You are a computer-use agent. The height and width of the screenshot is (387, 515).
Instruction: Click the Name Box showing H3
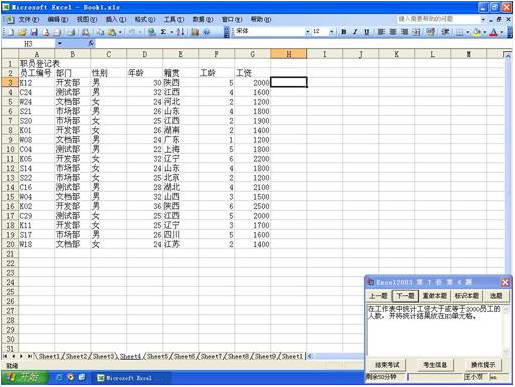(x=28, y=43)
